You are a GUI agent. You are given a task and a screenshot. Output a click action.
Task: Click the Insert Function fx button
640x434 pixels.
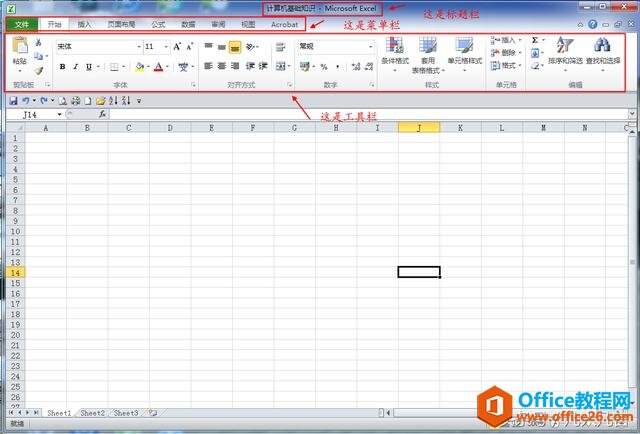pos(102,115)
